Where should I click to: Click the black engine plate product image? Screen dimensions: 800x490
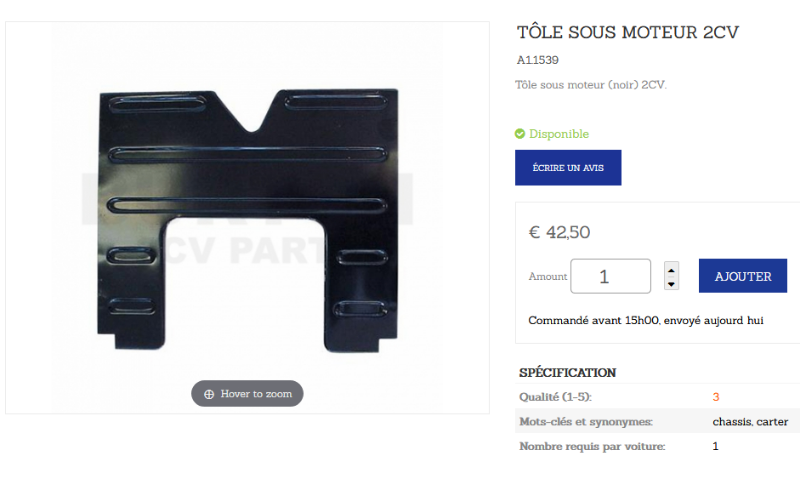pos(247,220)
